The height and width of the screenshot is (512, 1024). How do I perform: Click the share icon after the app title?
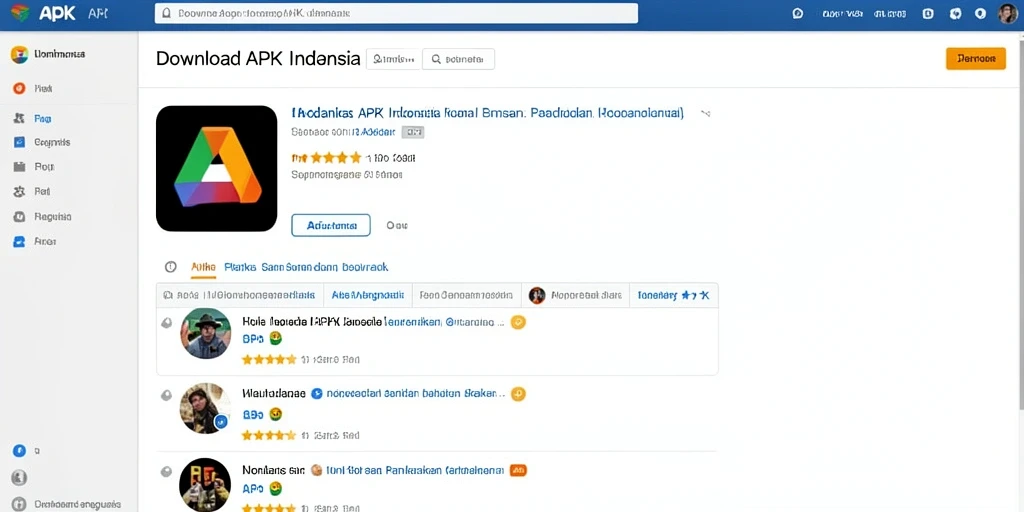[705, 113]
